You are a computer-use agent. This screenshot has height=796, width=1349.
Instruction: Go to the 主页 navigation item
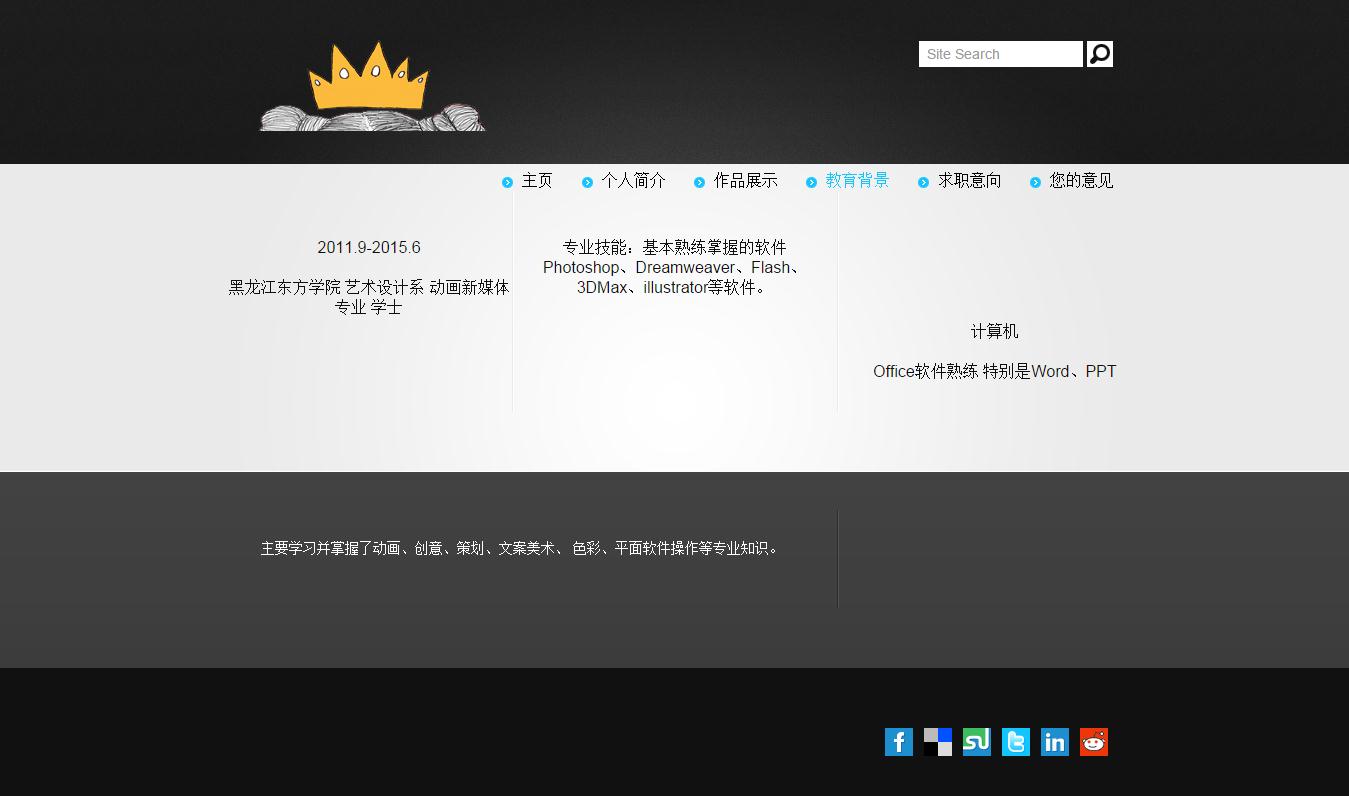pos(537,181)
